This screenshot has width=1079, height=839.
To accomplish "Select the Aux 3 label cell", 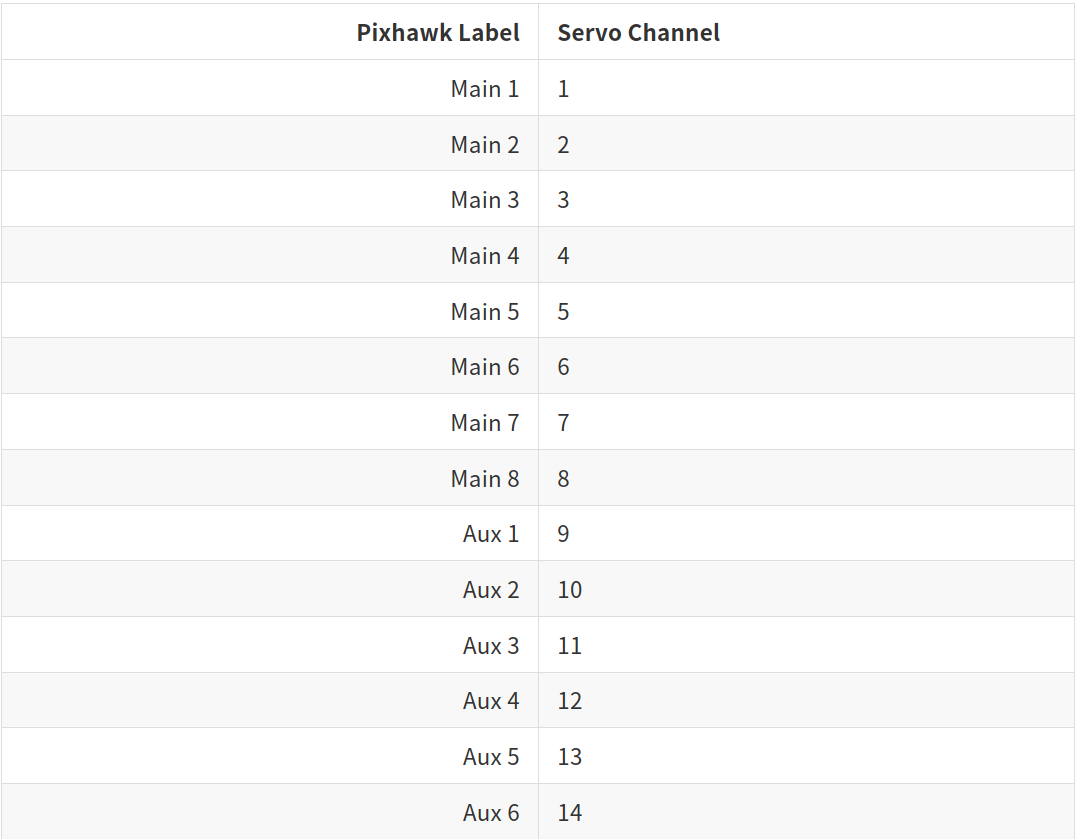I will click(x=491, y=646).
